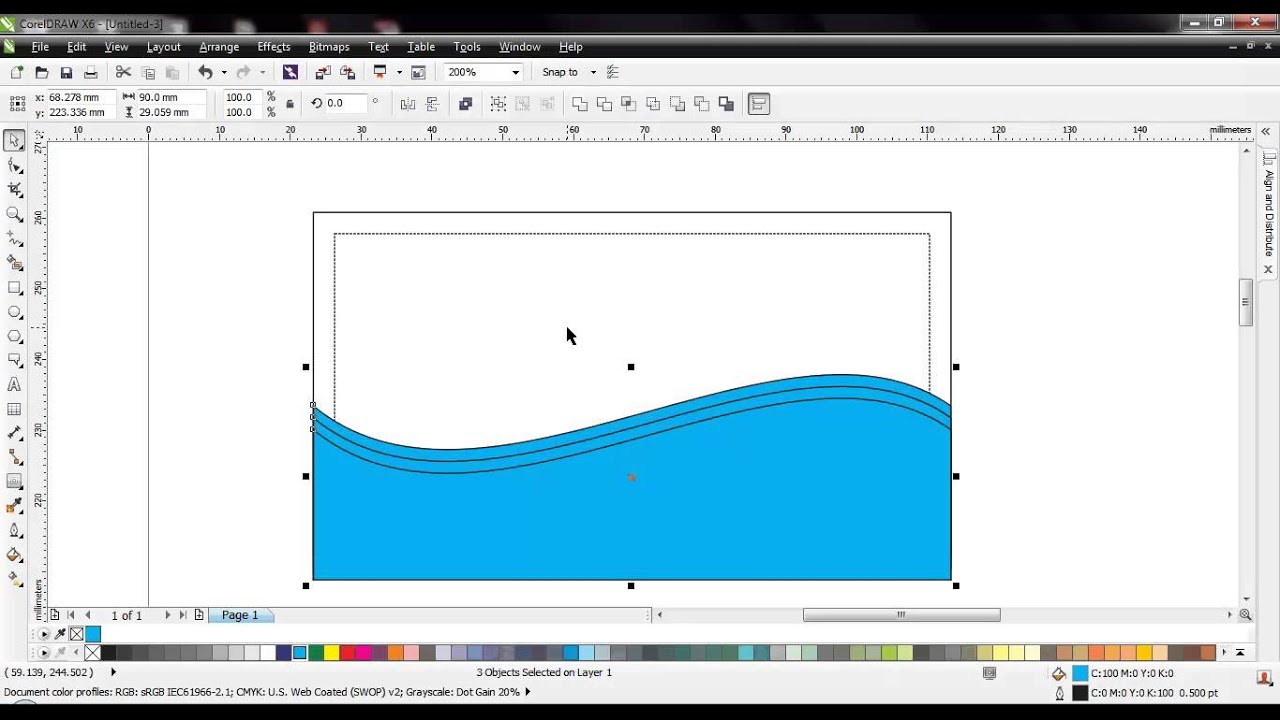Select the Parallel Dimension tool
Image resolution: width=1280 pixels, height=720 pixels.
tap(14, 433)
